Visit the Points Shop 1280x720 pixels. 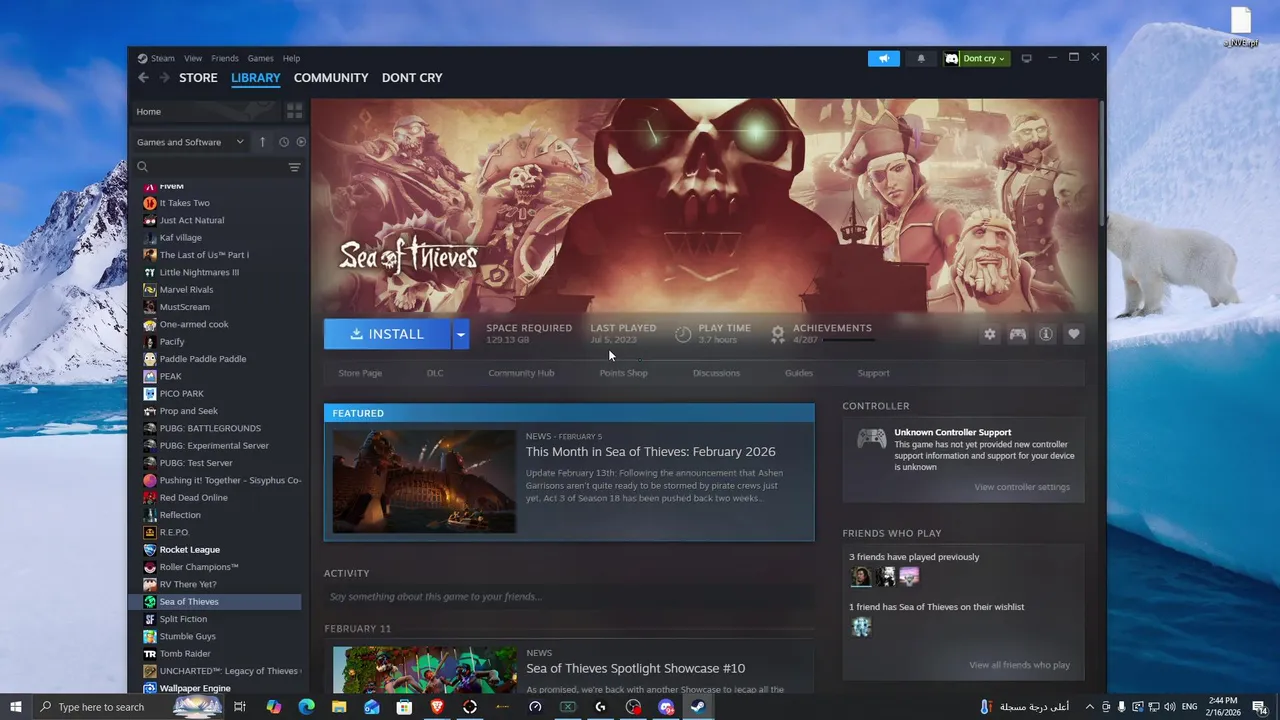click(623, 373)
